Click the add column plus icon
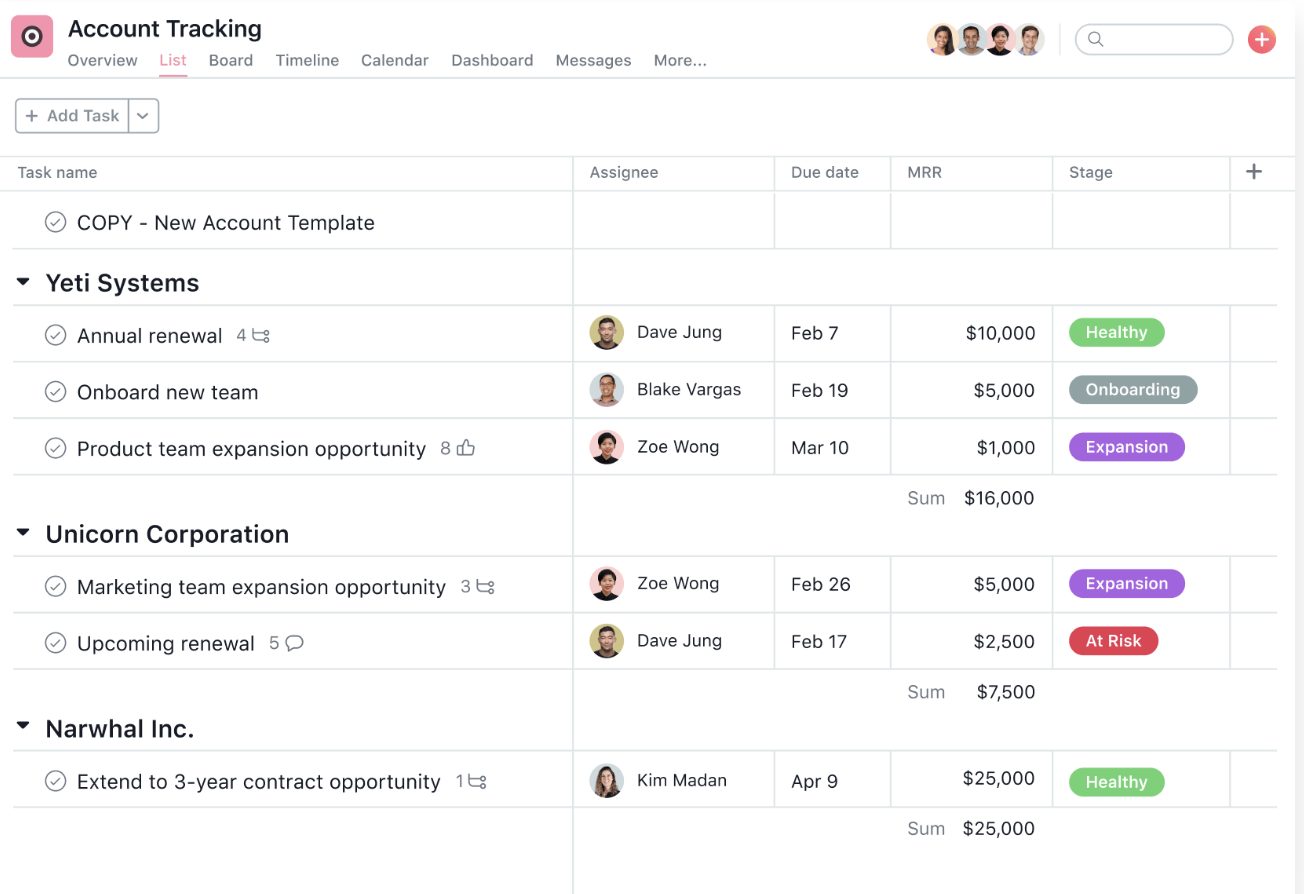The image size is (1304, 894). click(x=1254, y=172)
